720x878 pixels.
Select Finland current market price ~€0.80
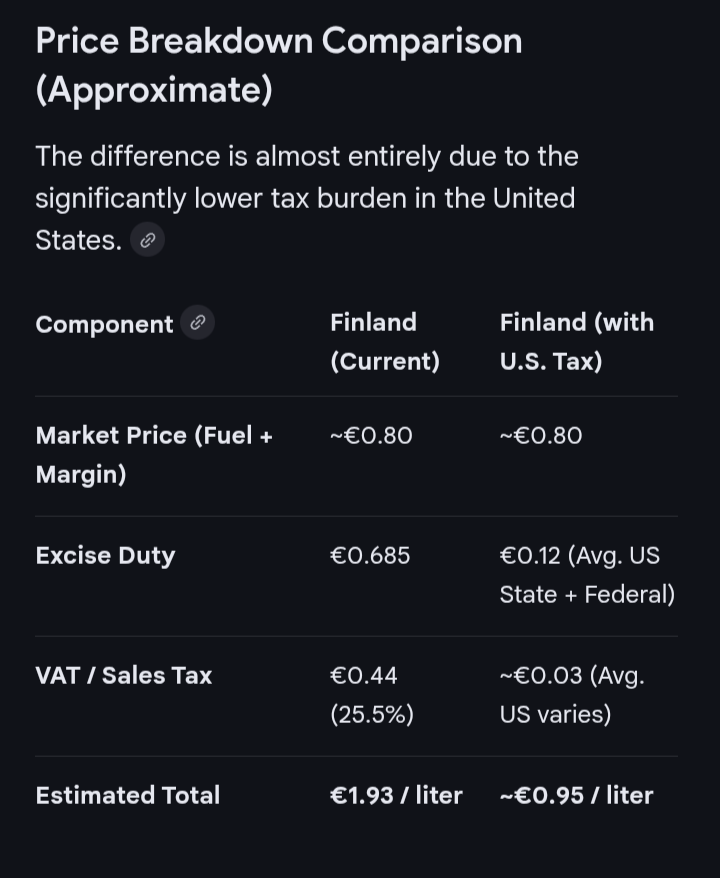[371, 436]
